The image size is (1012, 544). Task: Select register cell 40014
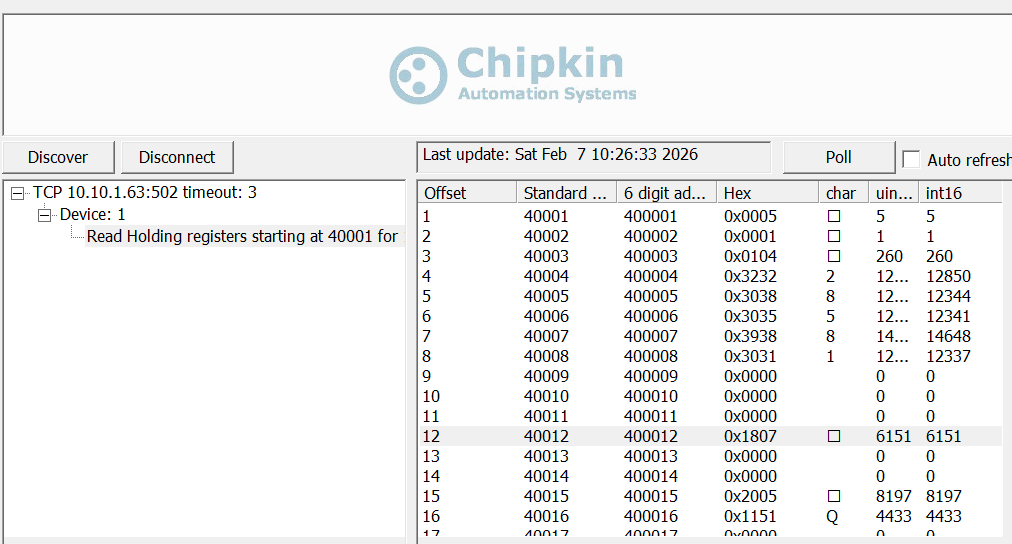coord(546,476)
